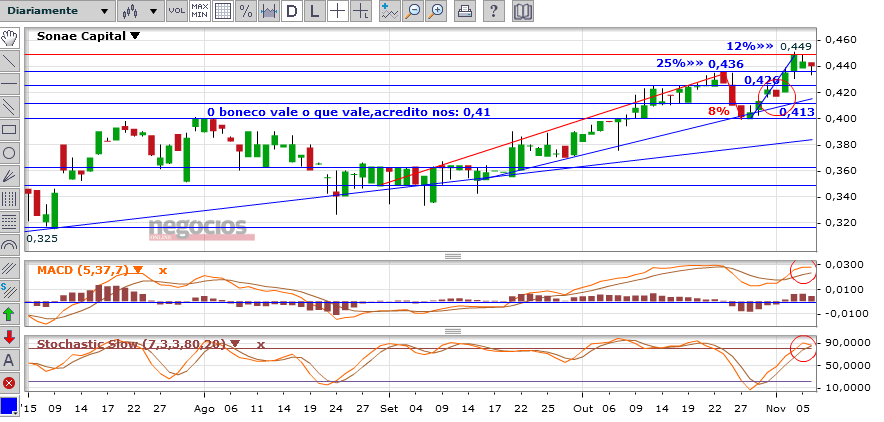Click the green up arrow marker tool
The height and width of the screenshot is (422, 884).
pyautogui.click(x=10, y=314)
